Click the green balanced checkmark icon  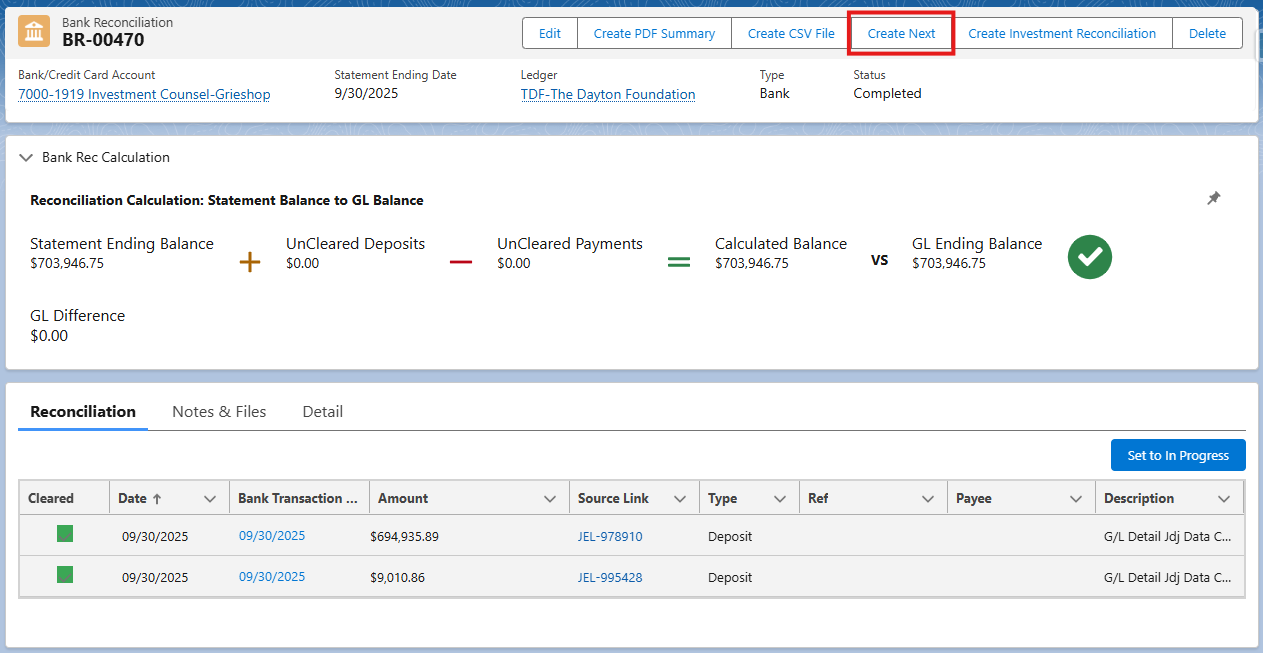(x=1090, y=256)
